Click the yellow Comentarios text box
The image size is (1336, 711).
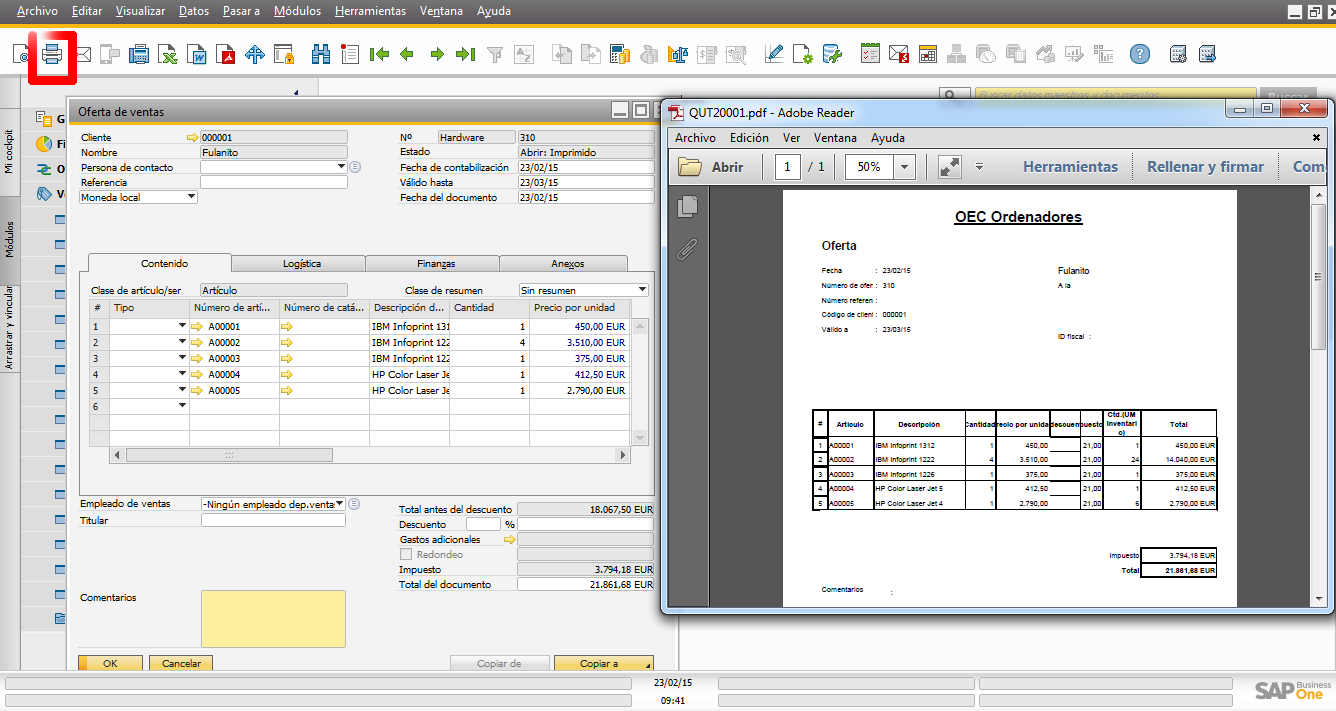pos(273,619)
